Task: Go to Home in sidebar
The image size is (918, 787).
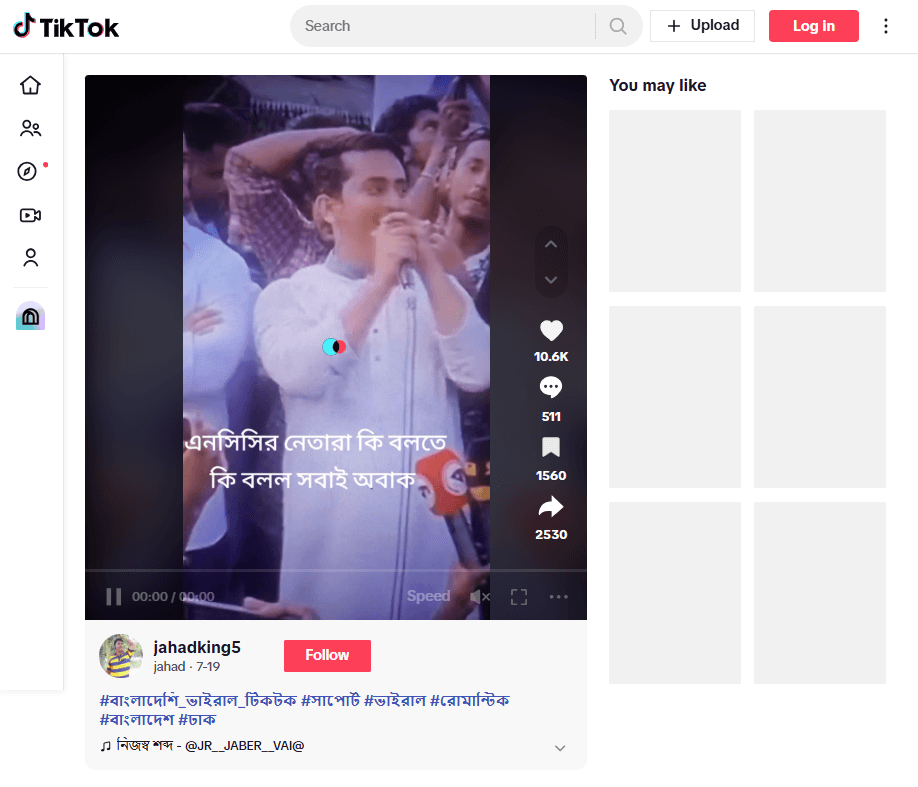Action: pos(30,85)
